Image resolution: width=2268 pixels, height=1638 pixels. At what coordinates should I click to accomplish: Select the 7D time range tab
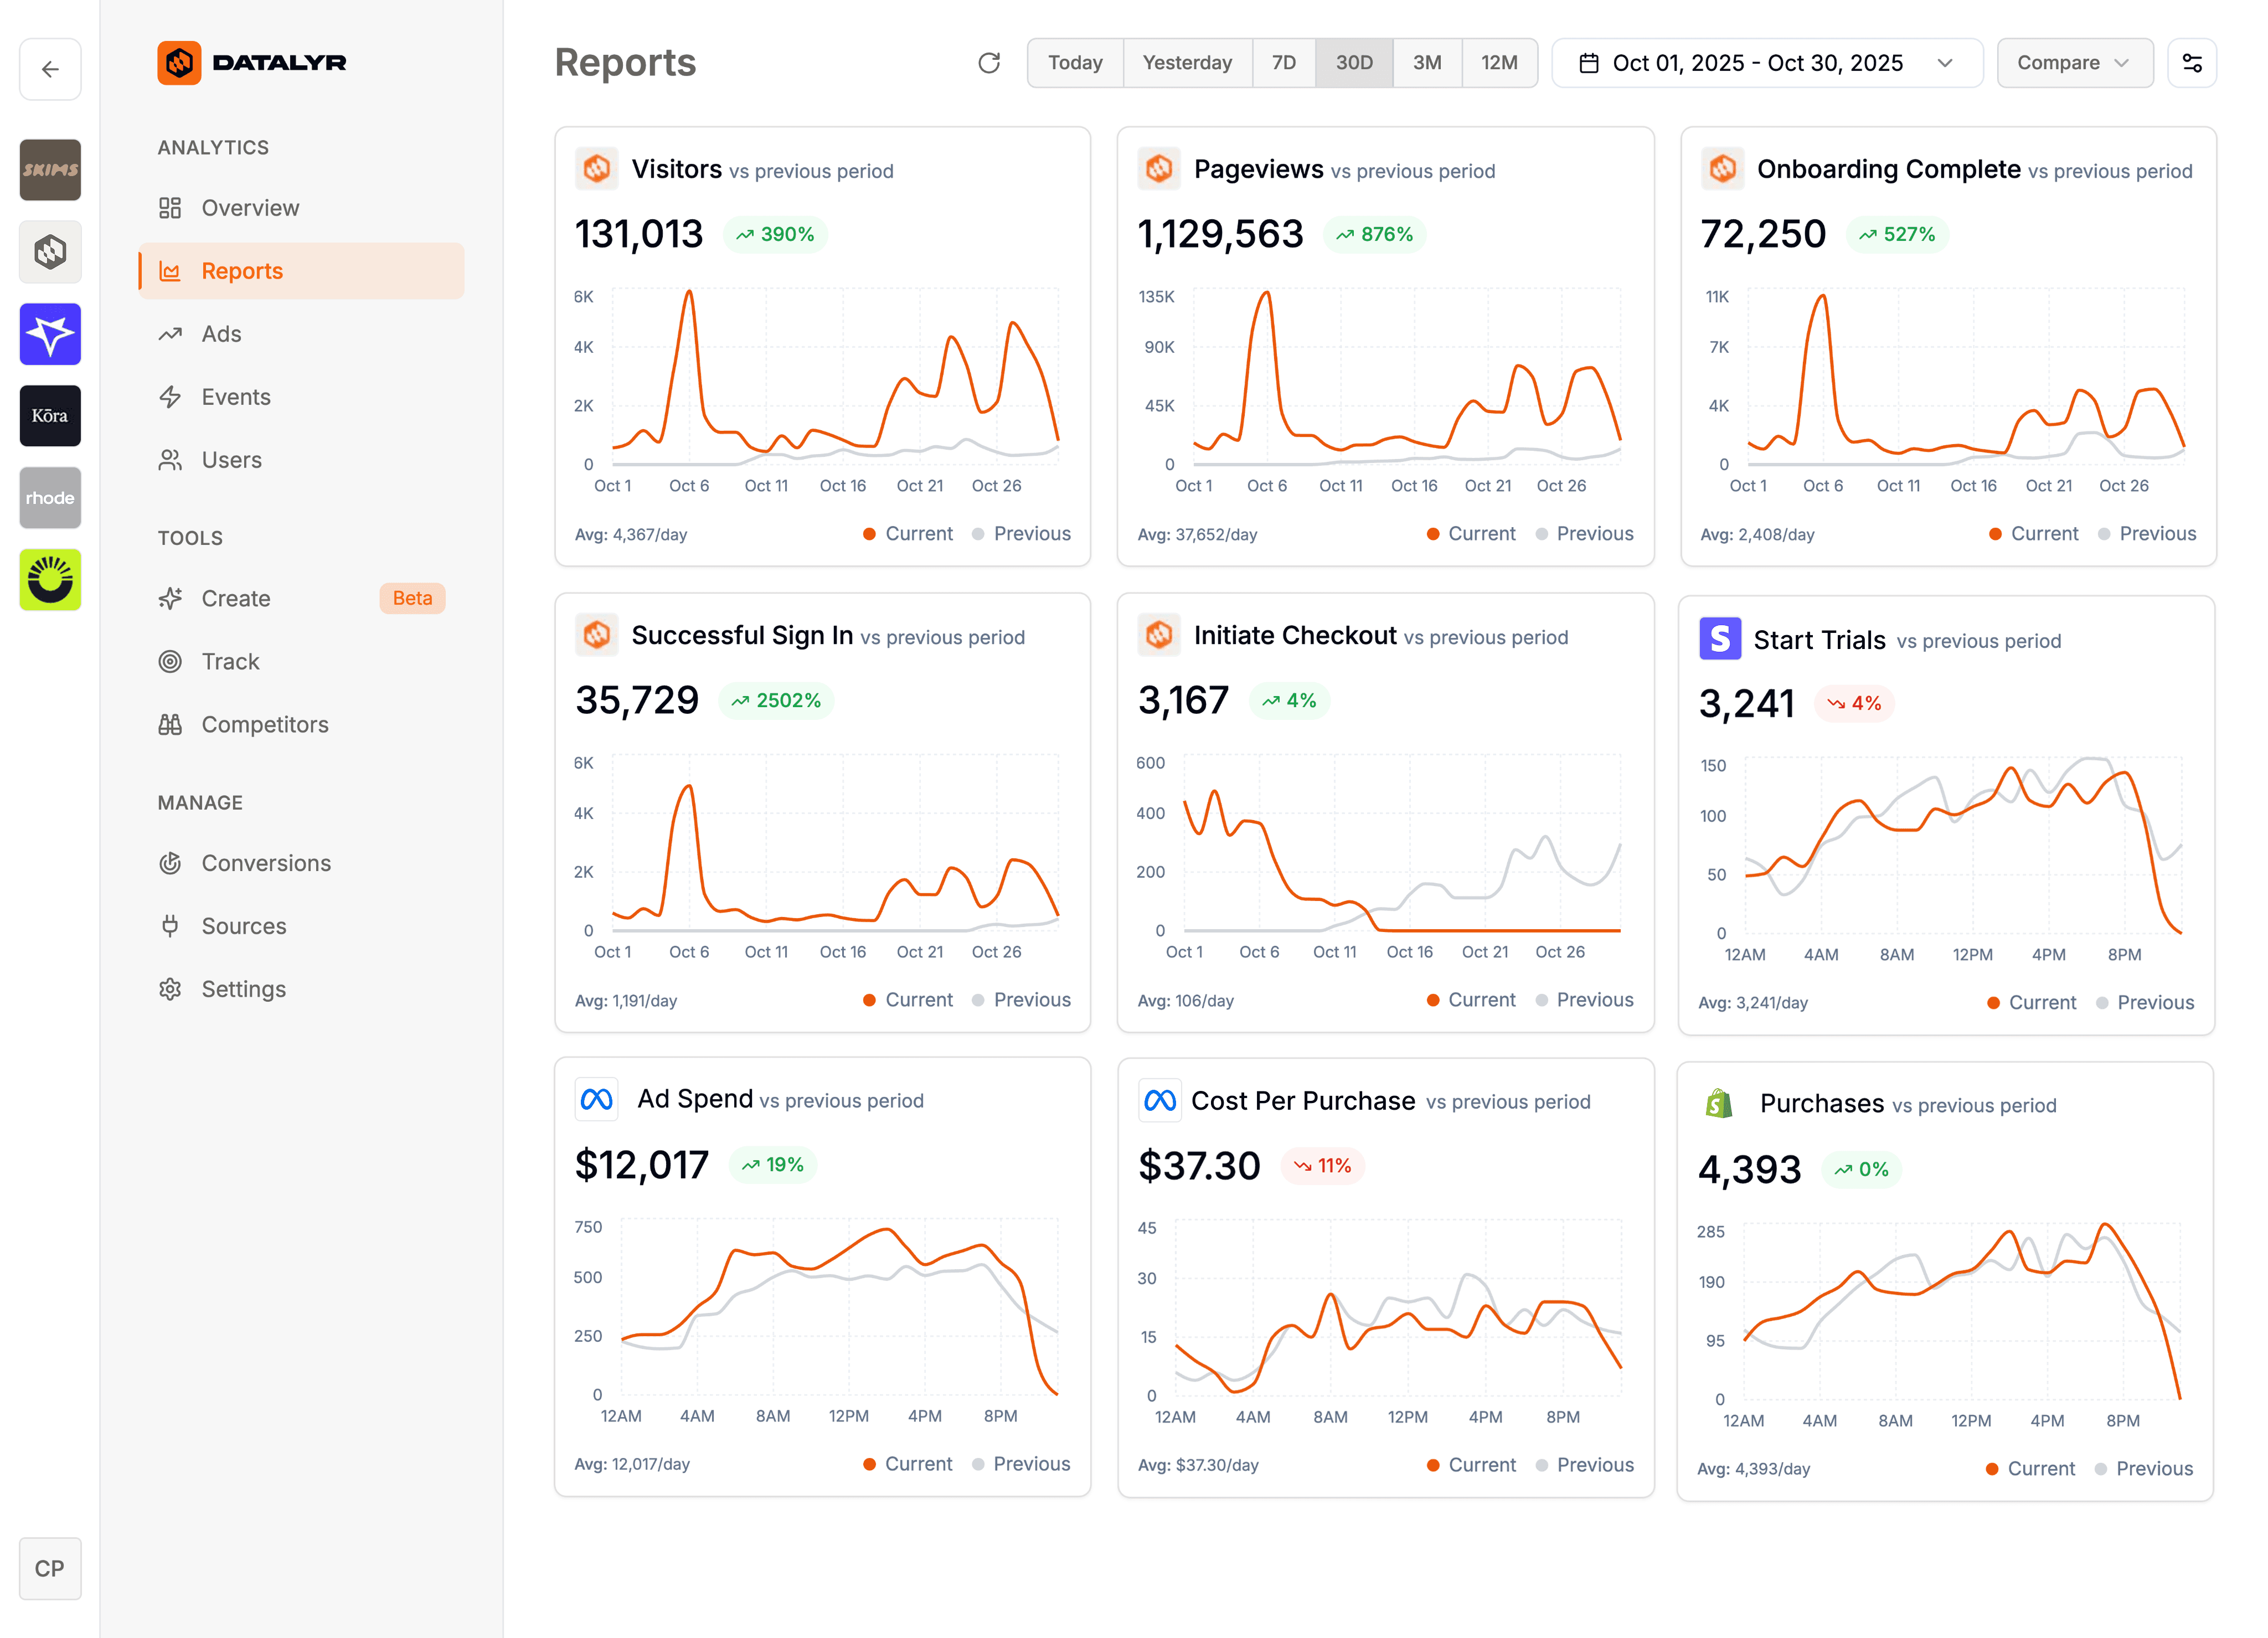(1283, 63)
